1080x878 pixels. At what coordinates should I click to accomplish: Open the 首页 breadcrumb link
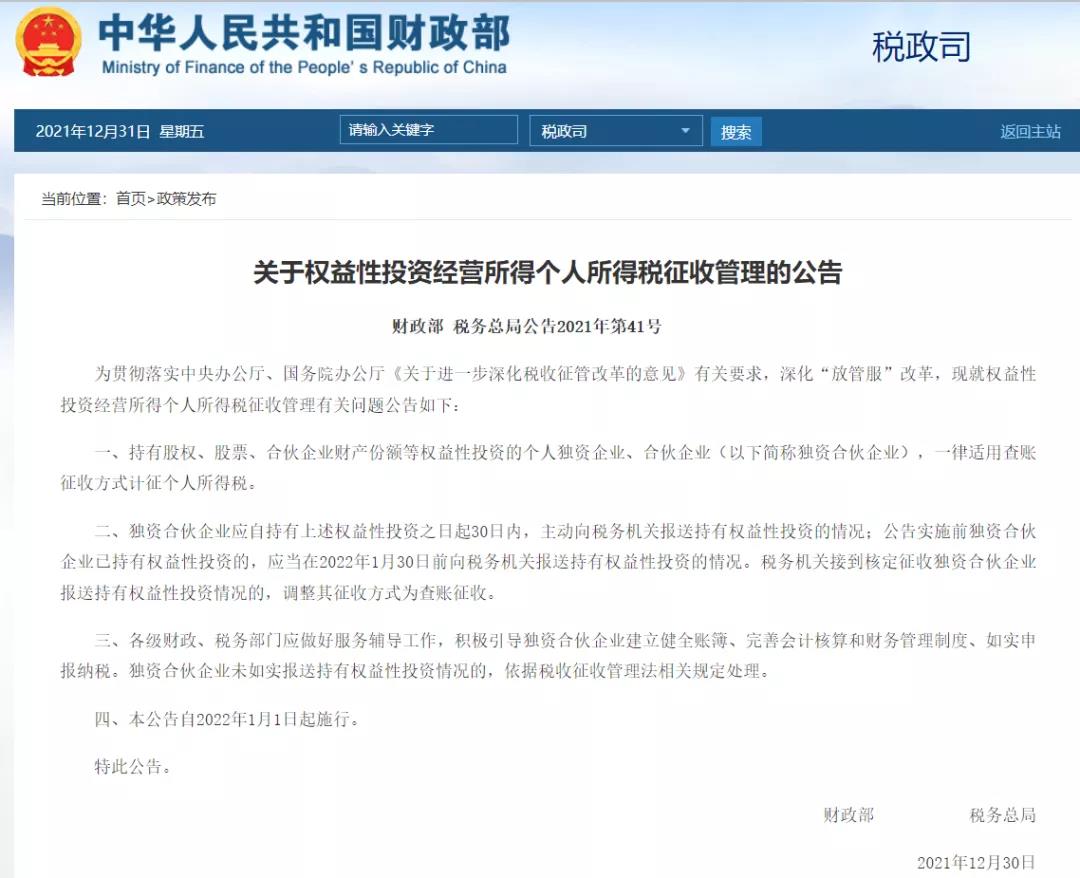point(131,199)
